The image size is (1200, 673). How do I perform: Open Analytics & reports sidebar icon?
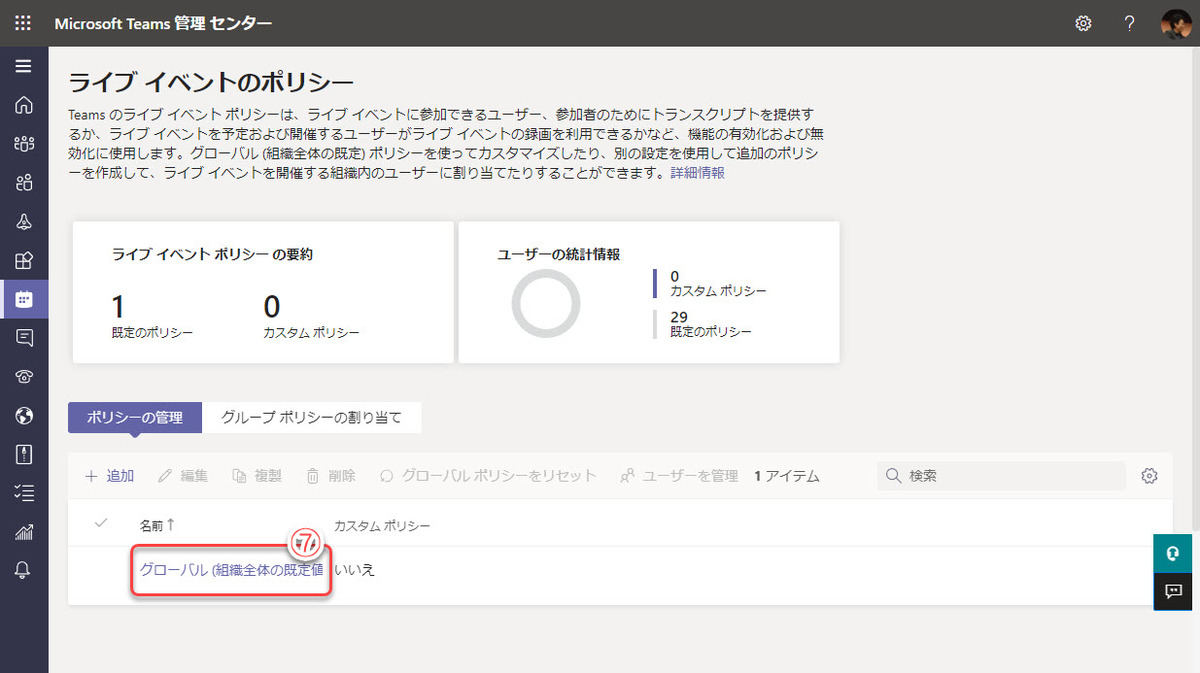24,532
